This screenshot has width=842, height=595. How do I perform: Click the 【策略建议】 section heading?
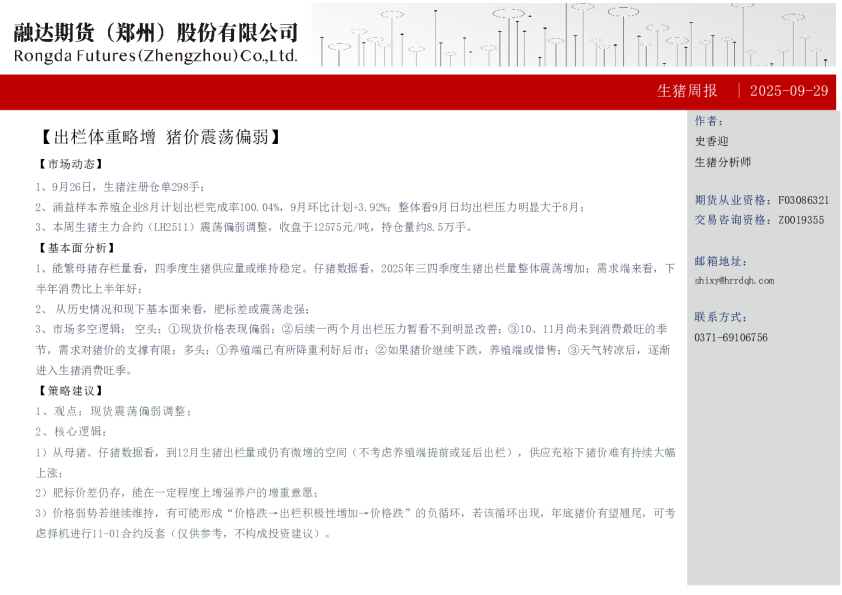point(70,391)
